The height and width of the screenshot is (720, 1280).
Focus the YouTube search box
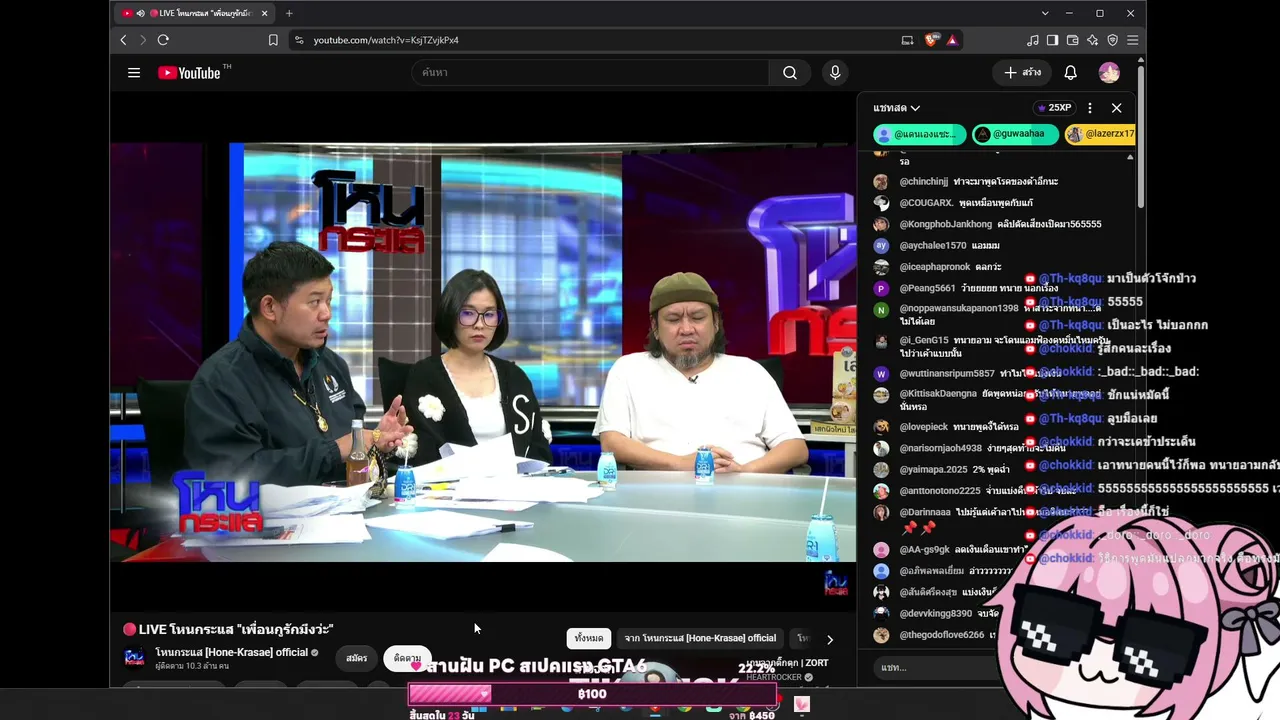[x=590, y=72]
